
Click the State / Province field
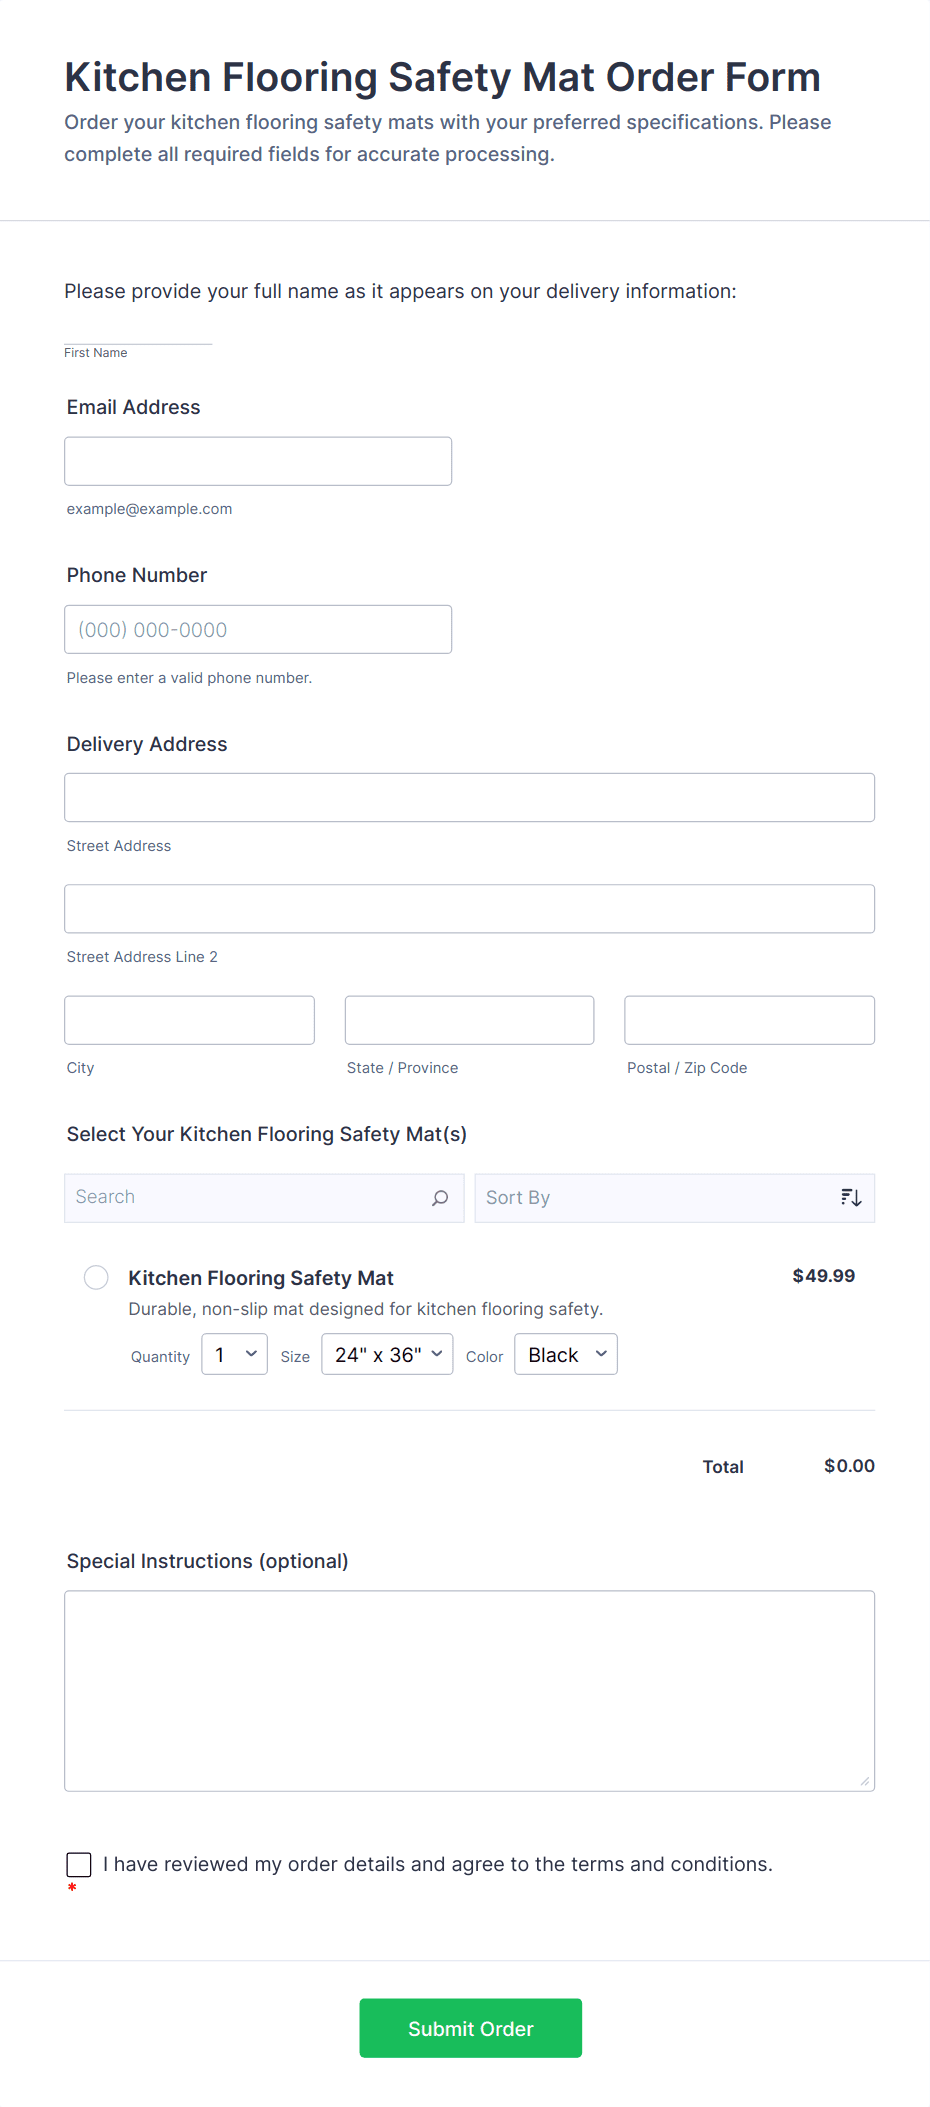(x=469, y=1020)
